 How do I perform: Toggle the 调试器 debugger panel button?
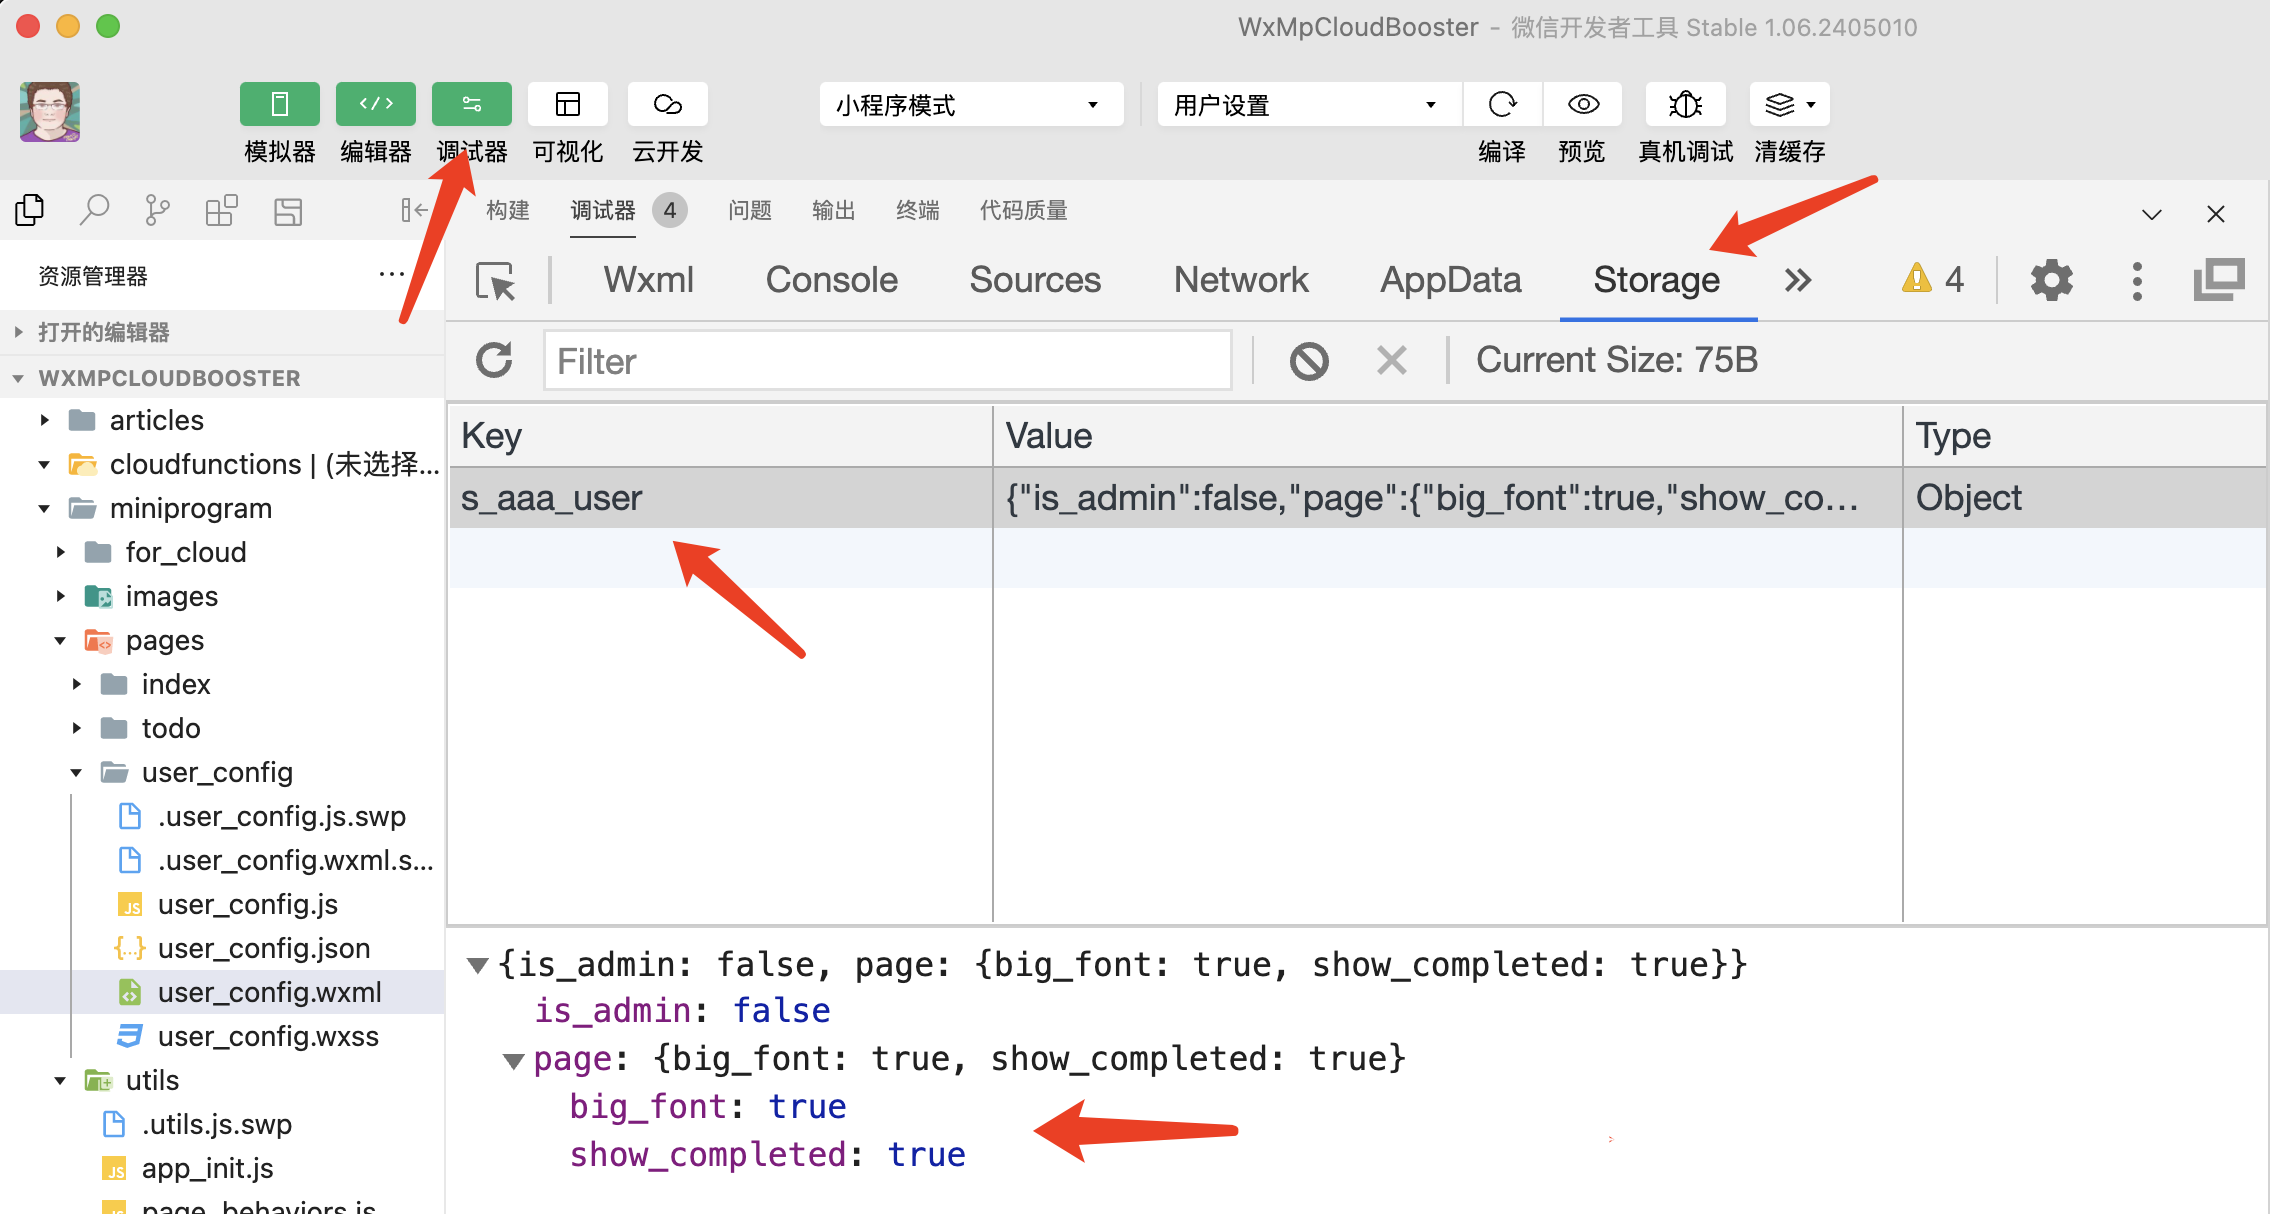click(471, 104)
